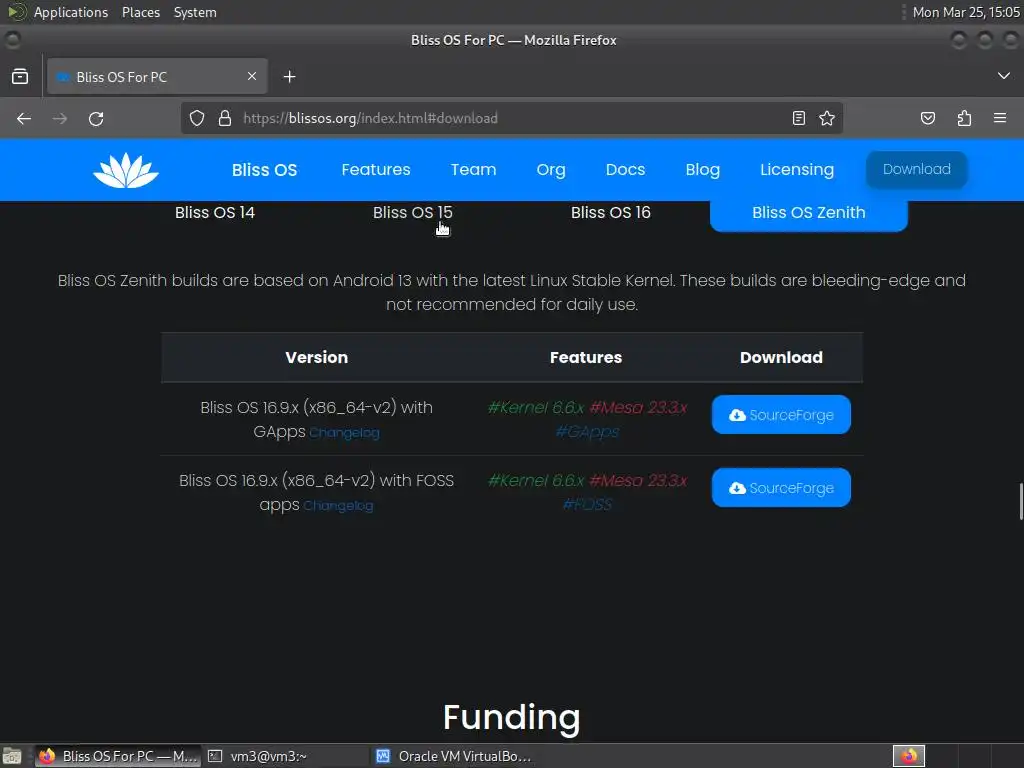Screen dimensions: 1024x768
Task: Switch to Bliss OS For PC taskbar window
Action: pyautogui.click(x=118, y=756)
